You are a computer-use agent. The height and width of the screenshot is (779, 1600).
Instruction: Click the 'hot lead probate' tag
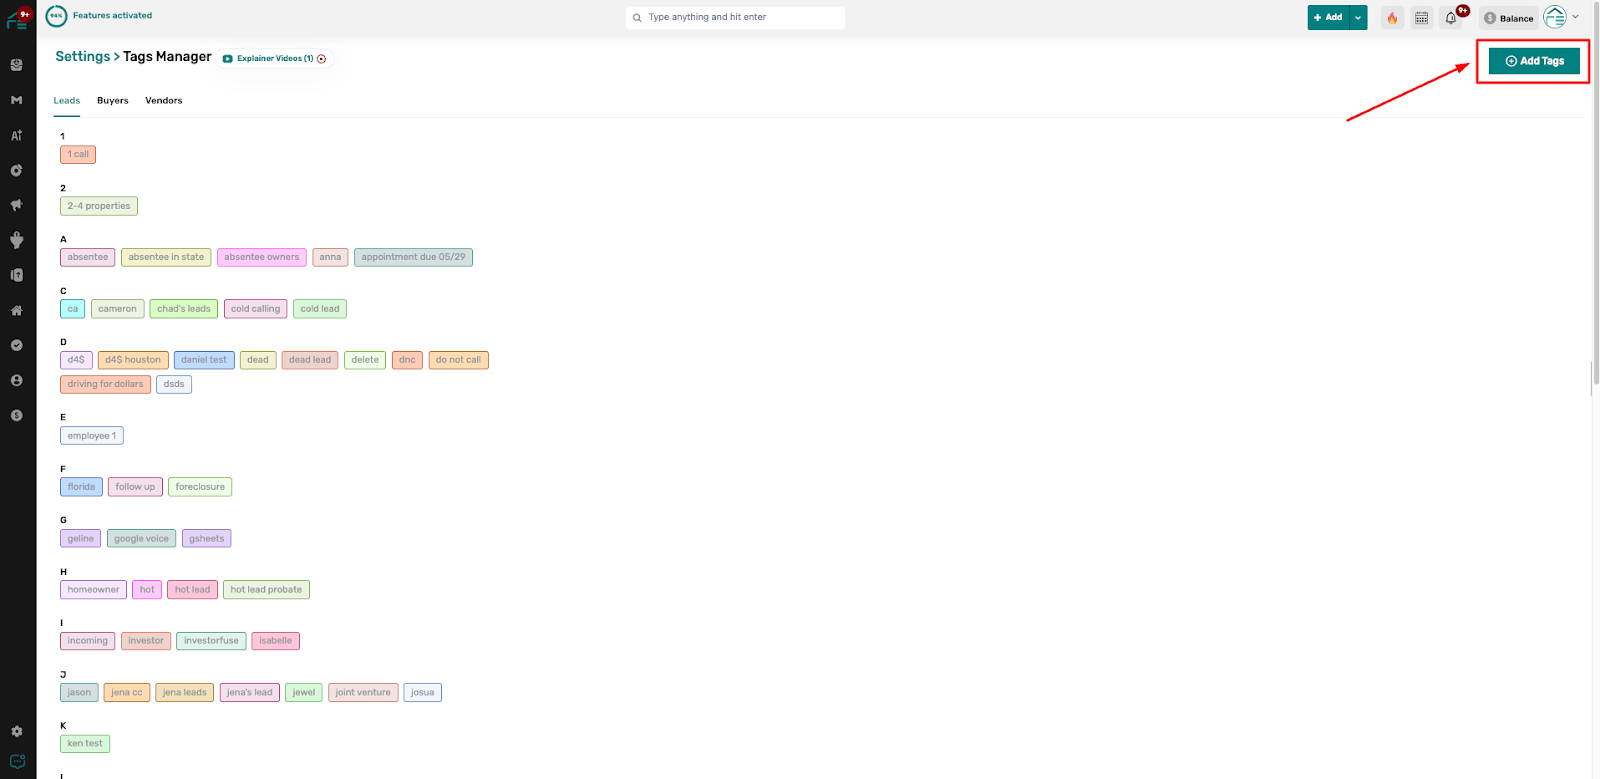pyautogui.click(x=266, y=590)
